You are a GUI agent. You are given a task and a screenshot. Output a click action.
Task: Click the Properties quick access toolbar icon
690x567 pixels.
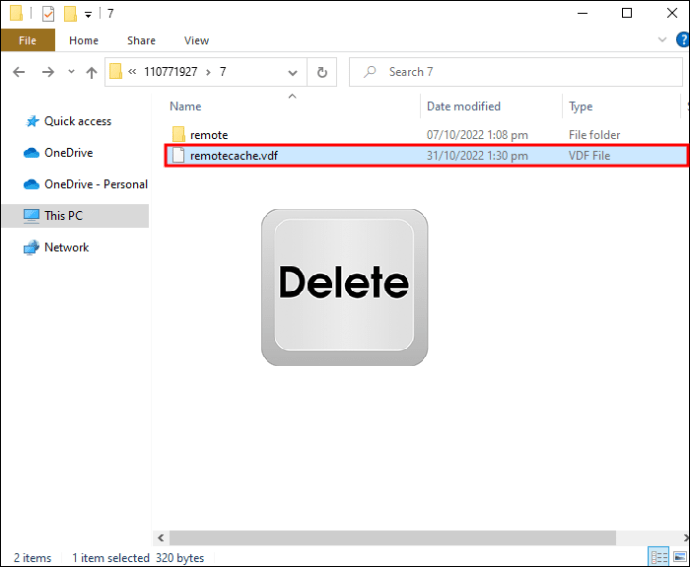pyautogui.click(x=48, y=14)
